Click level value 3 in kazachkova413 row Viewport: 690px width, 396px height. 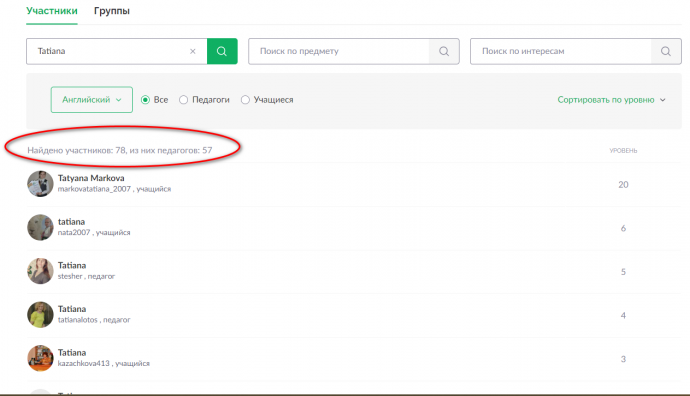click(x=623, y=359)
